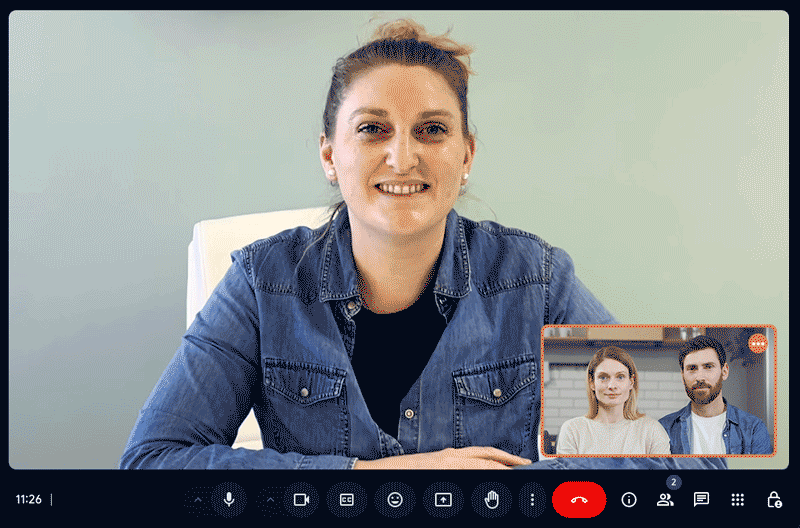This screenshot has width=800, height=528.
Task: Open the in-call chat messages
Action: [x=701, y=499]
